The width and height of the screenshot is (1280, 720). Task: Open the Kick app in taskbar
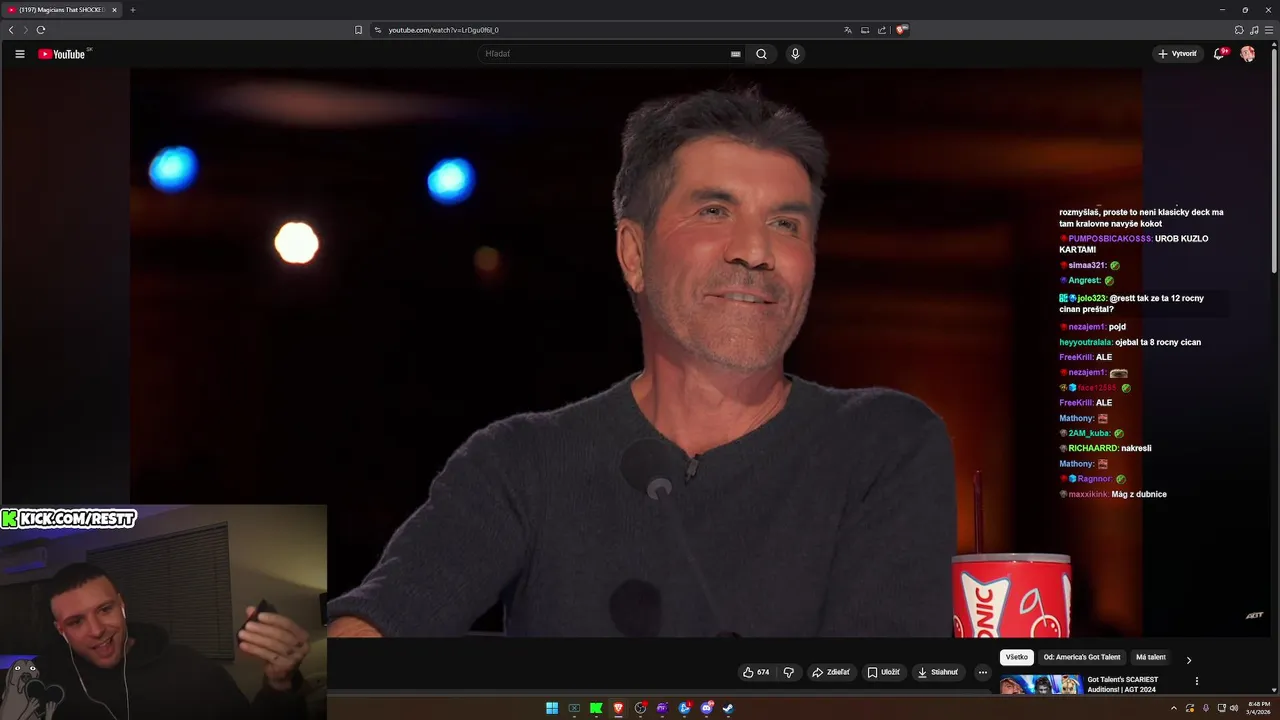(x=596, y=708)
